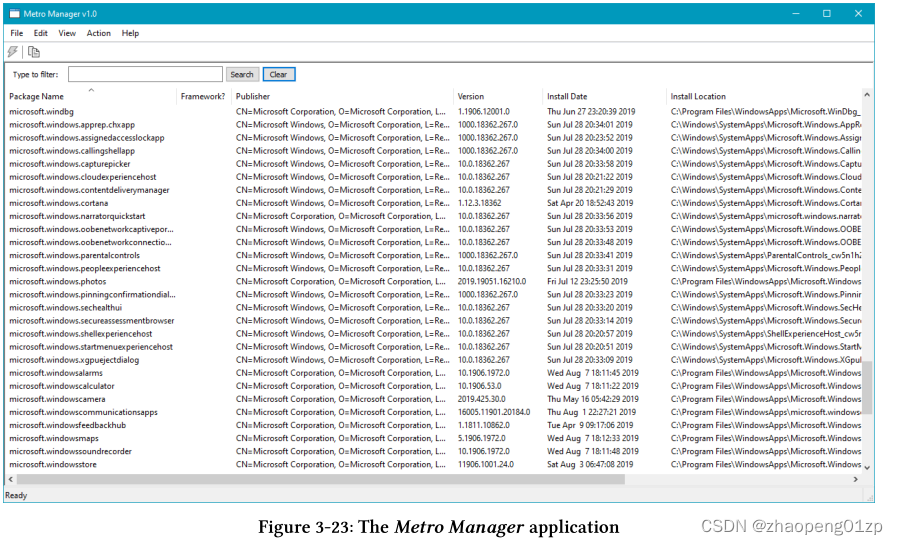Viewport: 898px width, 545px height.
Task: Select the microsoft.windows.photos row
Action: pyautogui.click(x=434, y=282)
